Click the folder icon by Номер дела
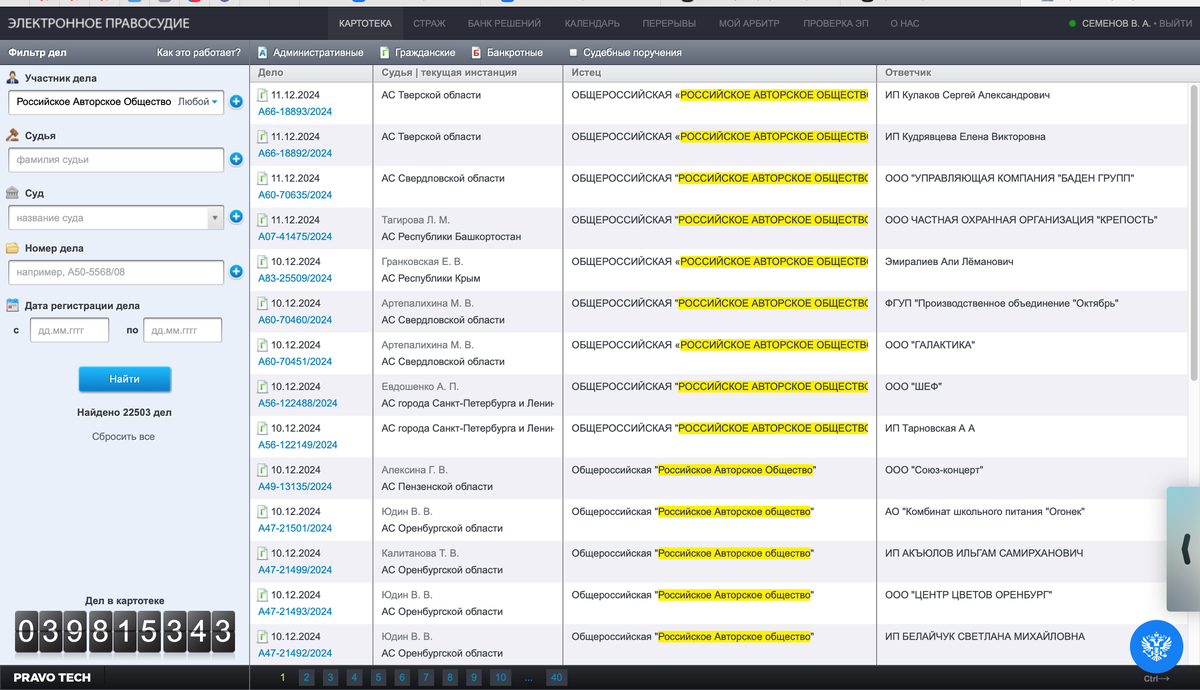Viewport: 1200px width, 690px height. tap(13, 248)
